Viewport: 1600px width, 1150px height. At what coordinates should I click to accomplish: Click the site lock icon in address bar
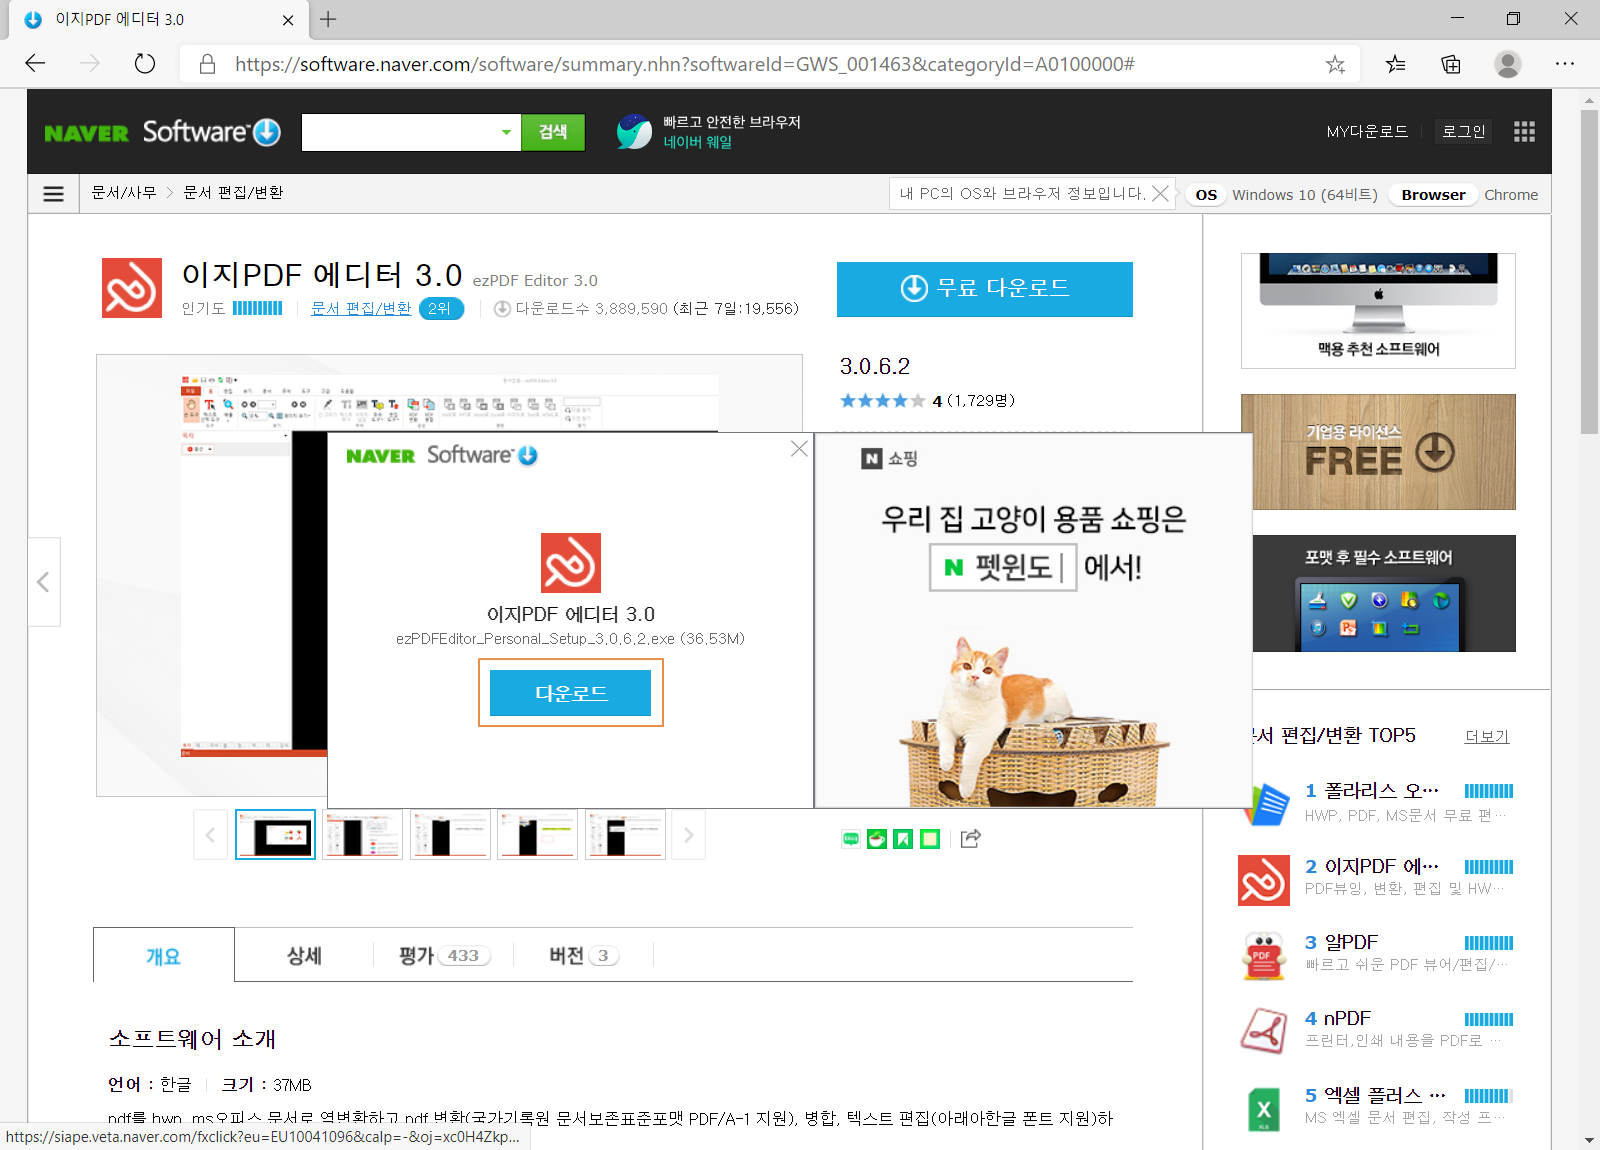coord(207,64)
